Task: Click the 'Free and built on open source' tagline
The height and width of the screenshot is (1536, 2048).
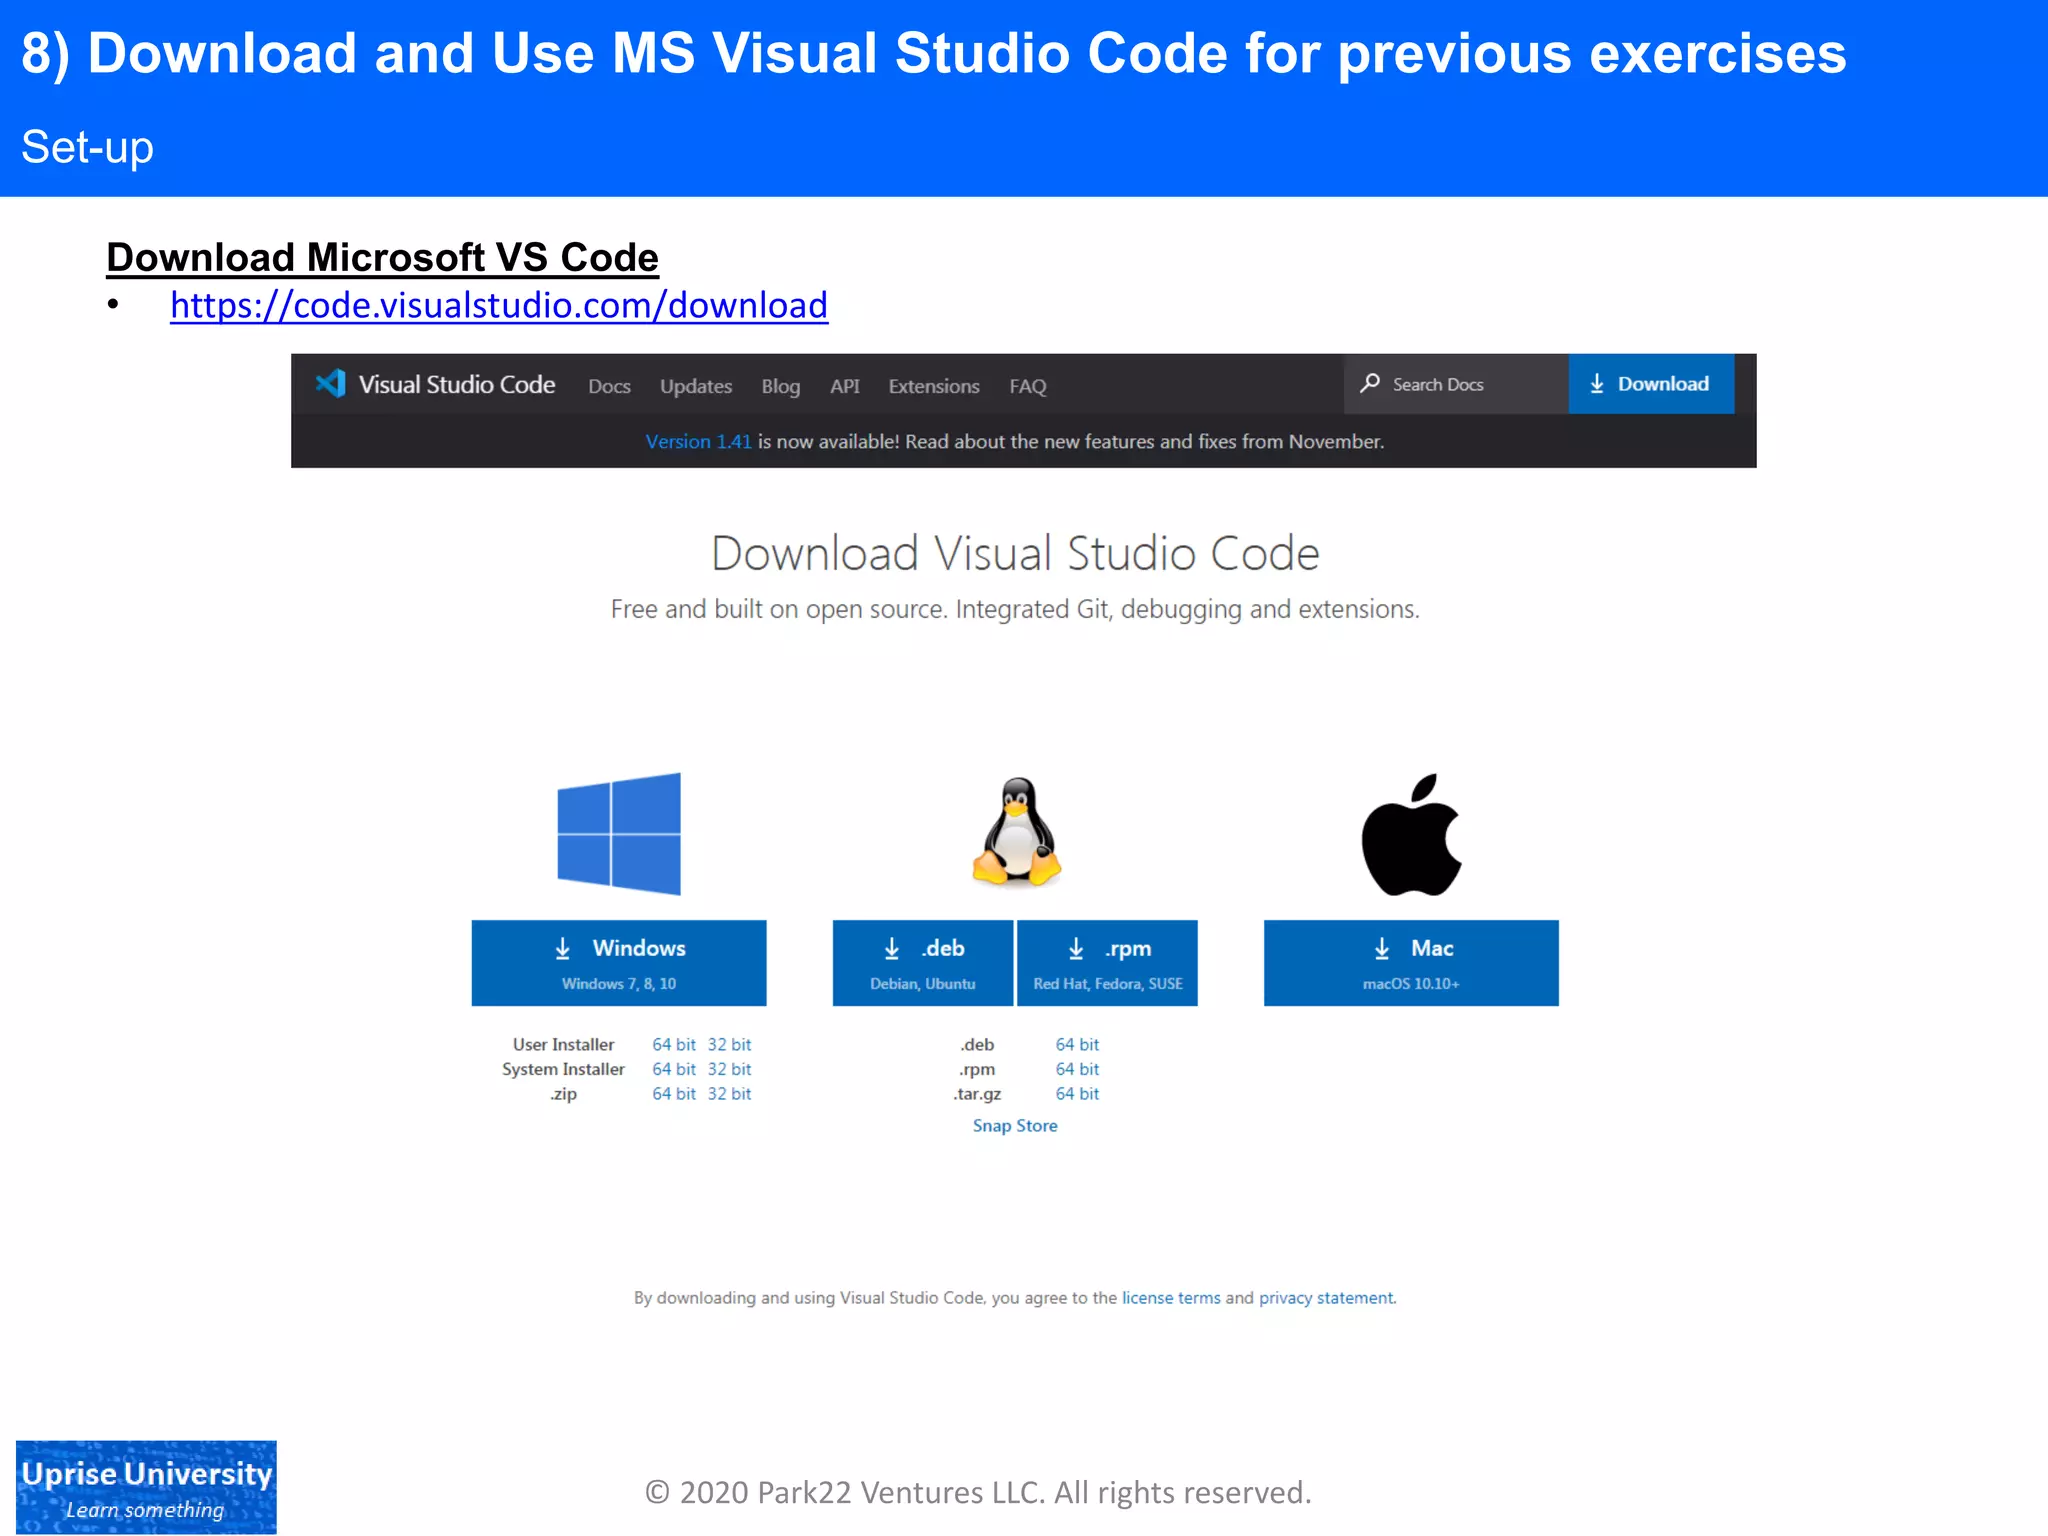Action: [x=1015, y=609]
